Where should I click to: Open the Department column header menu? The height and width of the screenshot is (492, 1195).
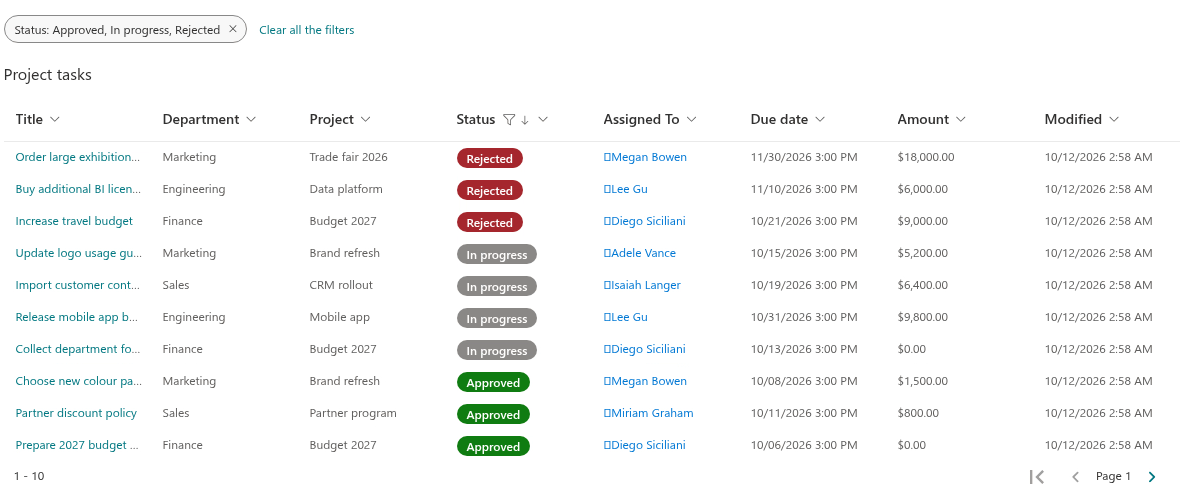[251, 120]
